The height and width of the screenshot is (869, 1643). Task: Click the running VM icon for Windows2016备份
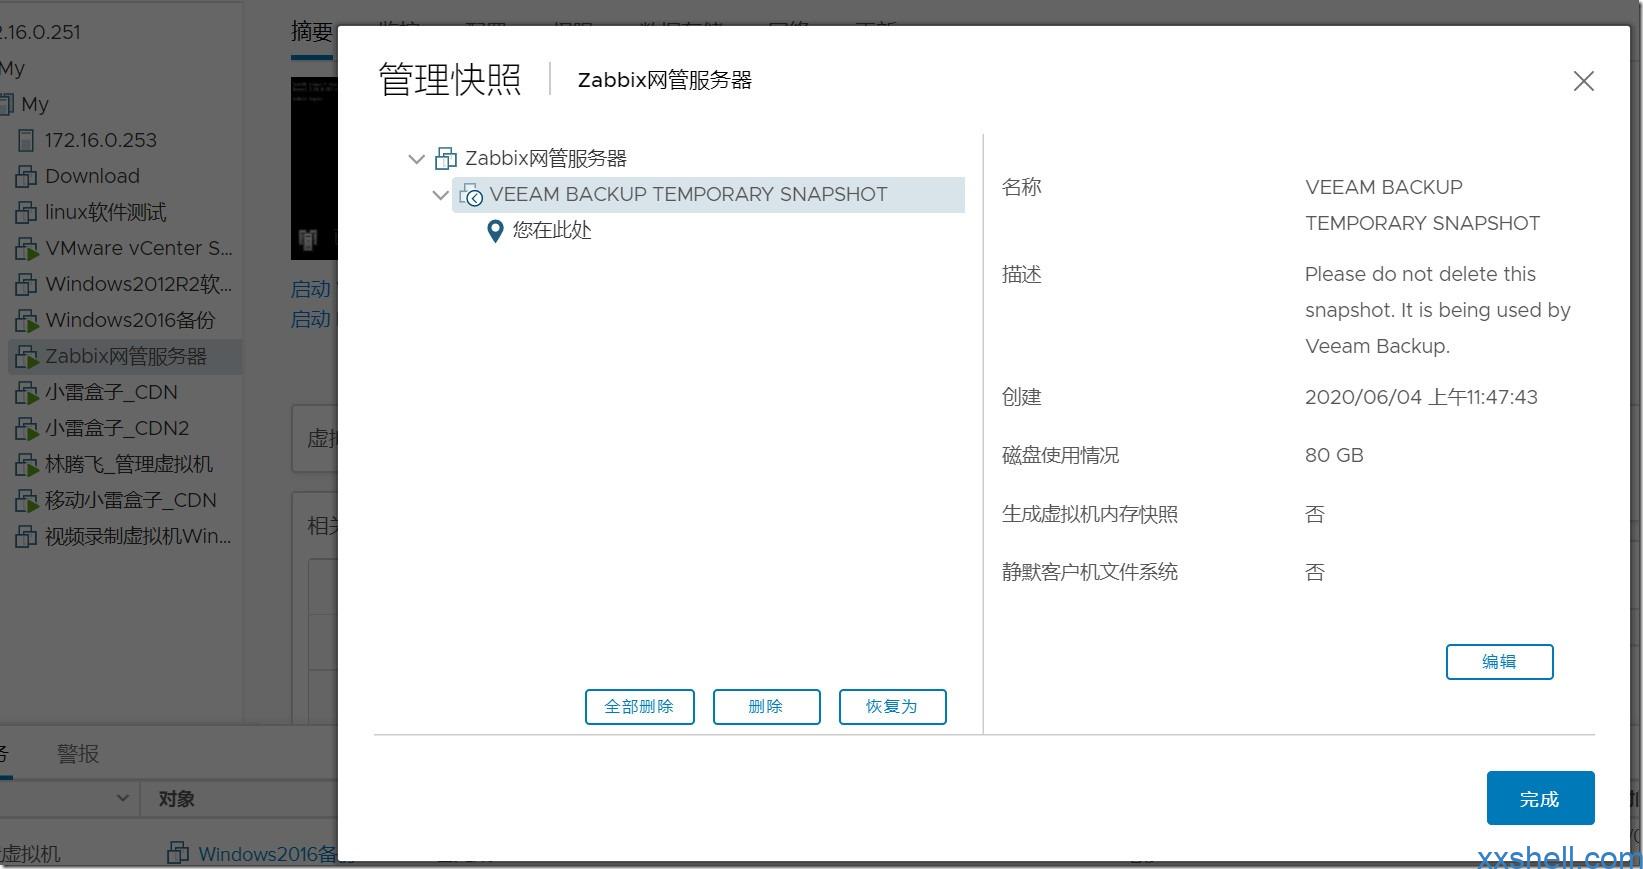26,321
